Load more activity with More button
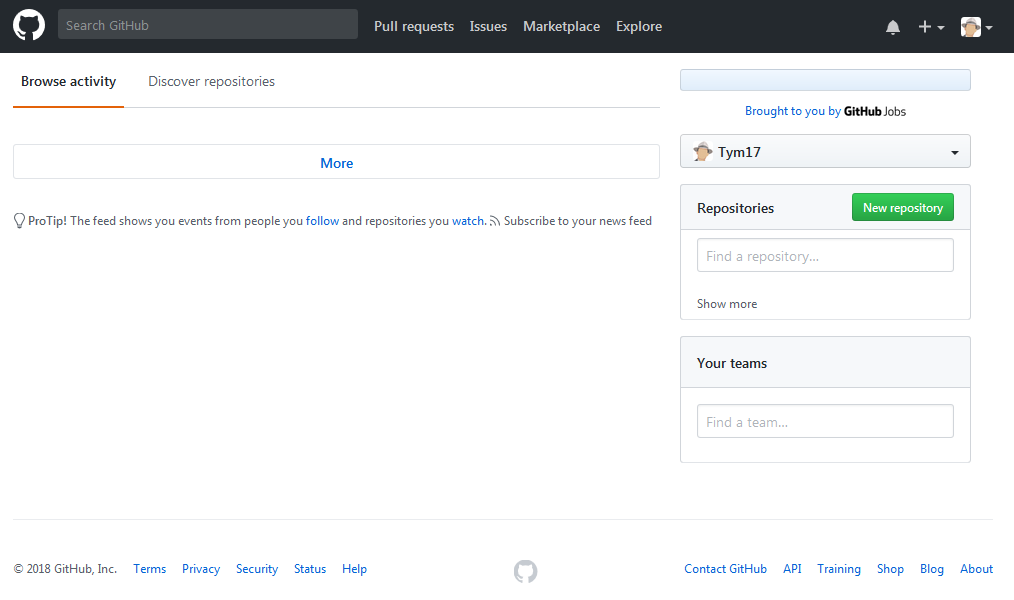The height and width of the screenshot is (600, 1014). tap(336, 162)
